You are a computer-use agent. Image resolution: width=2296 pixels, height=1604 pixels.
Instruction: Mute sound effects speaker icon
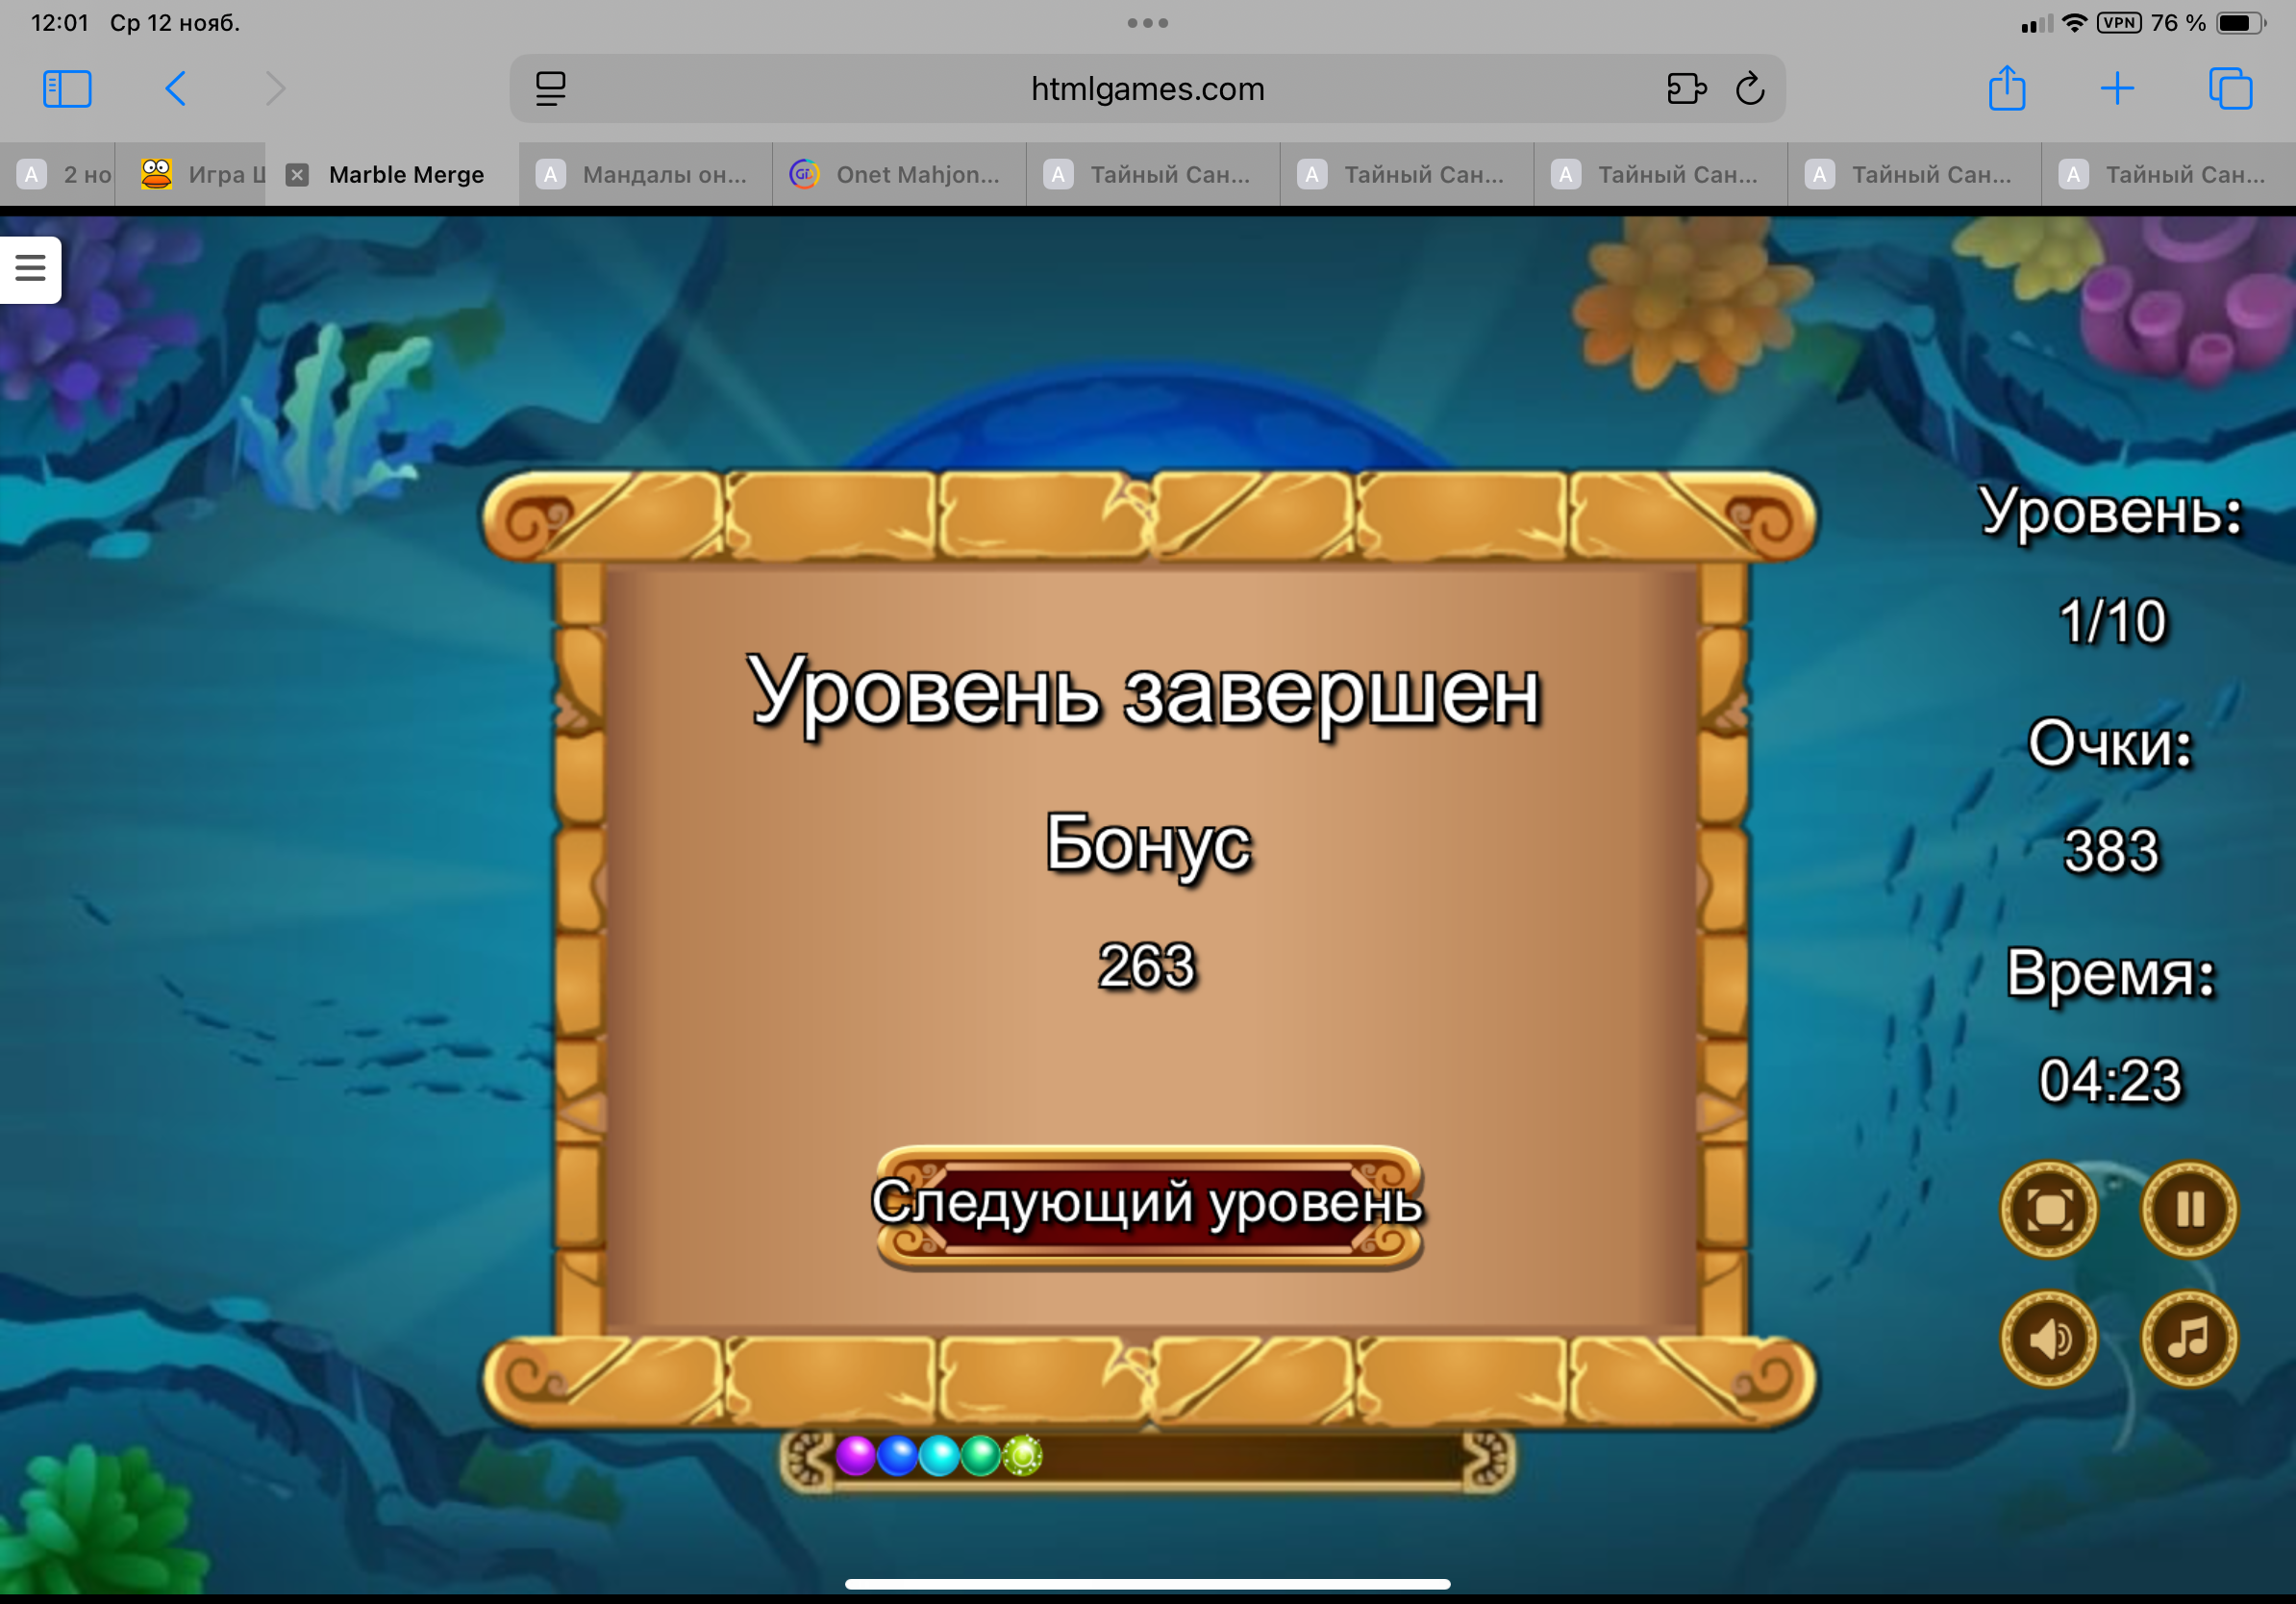2048,1339
